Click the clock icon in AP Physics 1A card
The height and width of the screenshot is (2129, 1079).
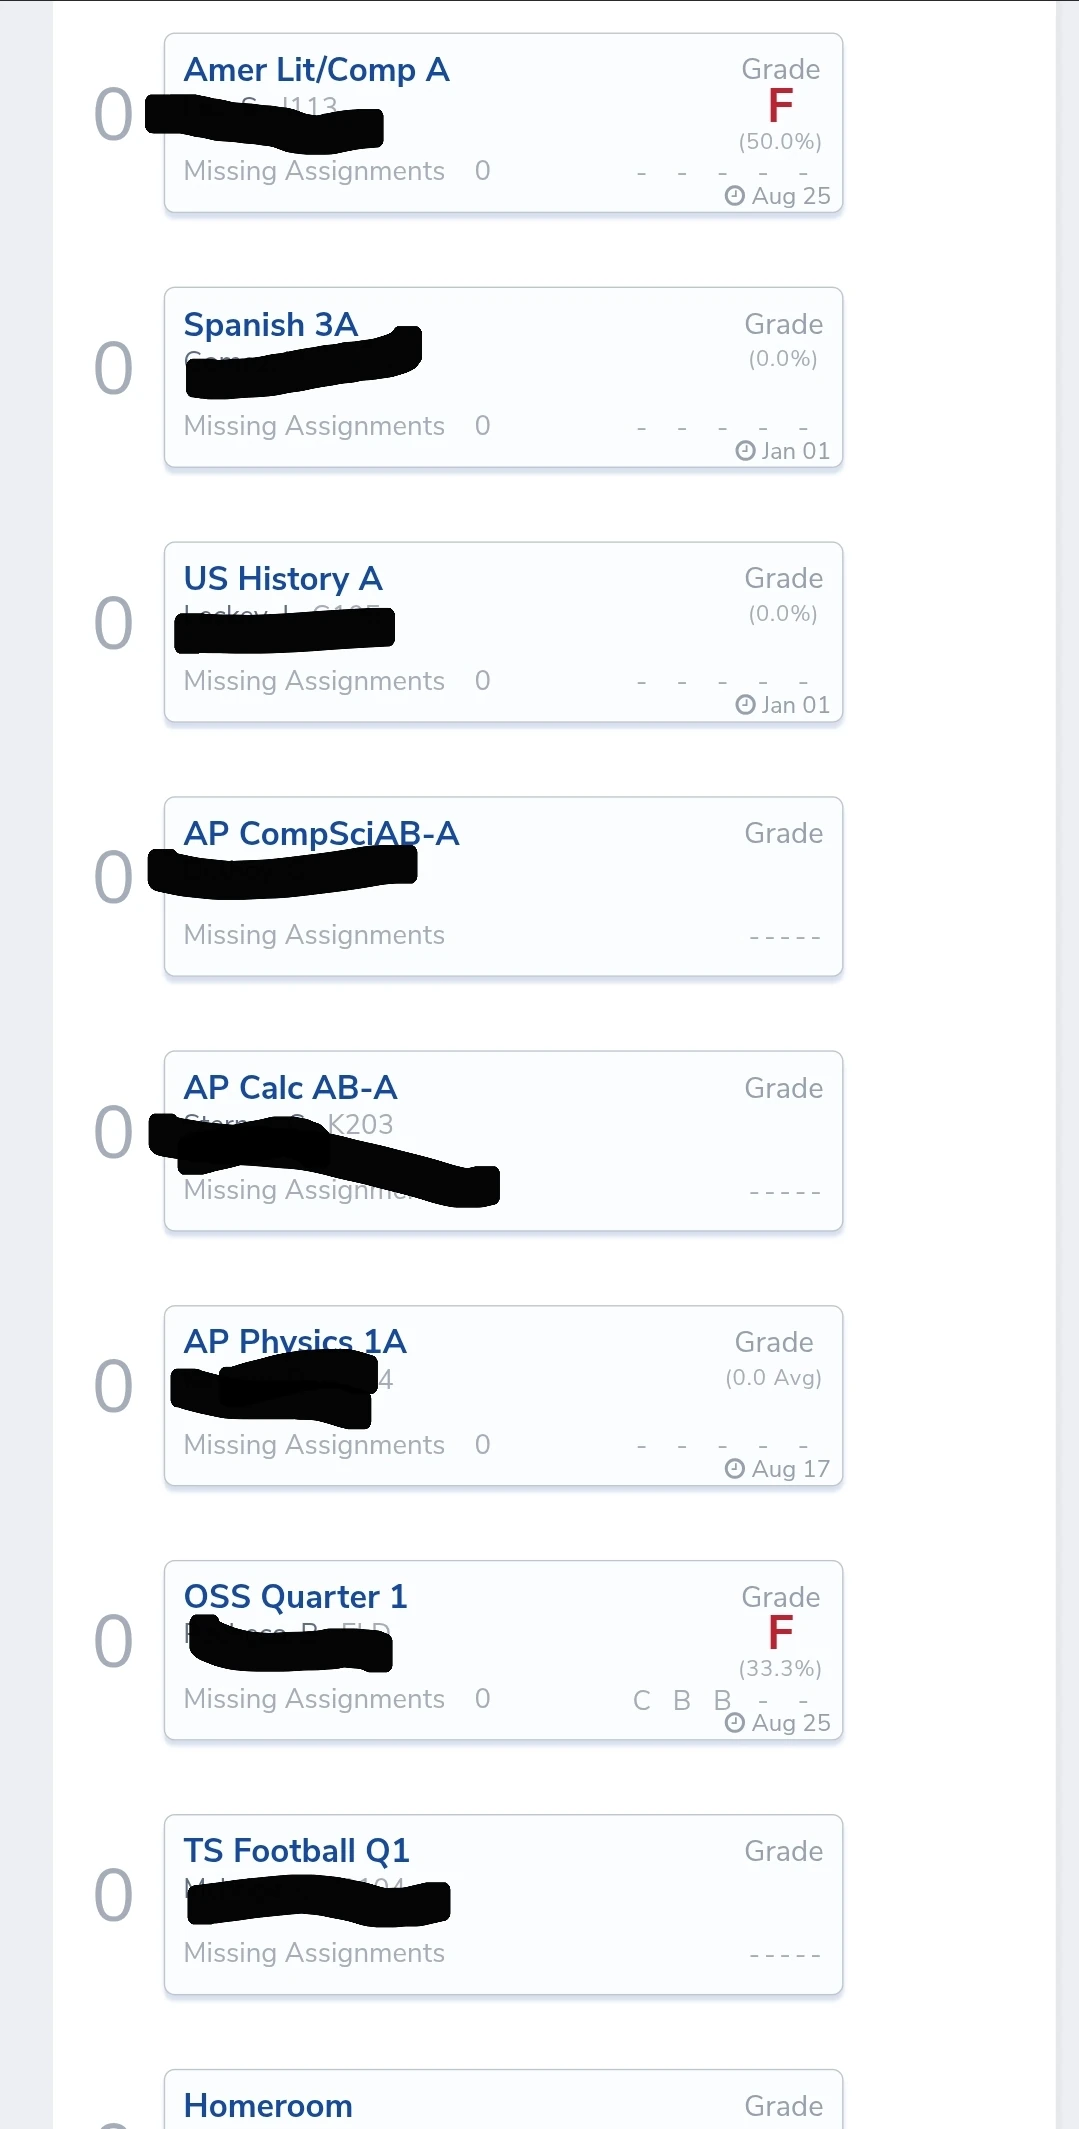click(x=735, y=1469)
